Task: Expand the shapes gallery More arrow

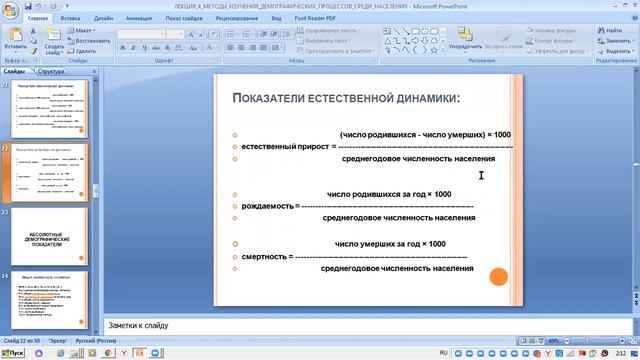Action: point(443,51)
